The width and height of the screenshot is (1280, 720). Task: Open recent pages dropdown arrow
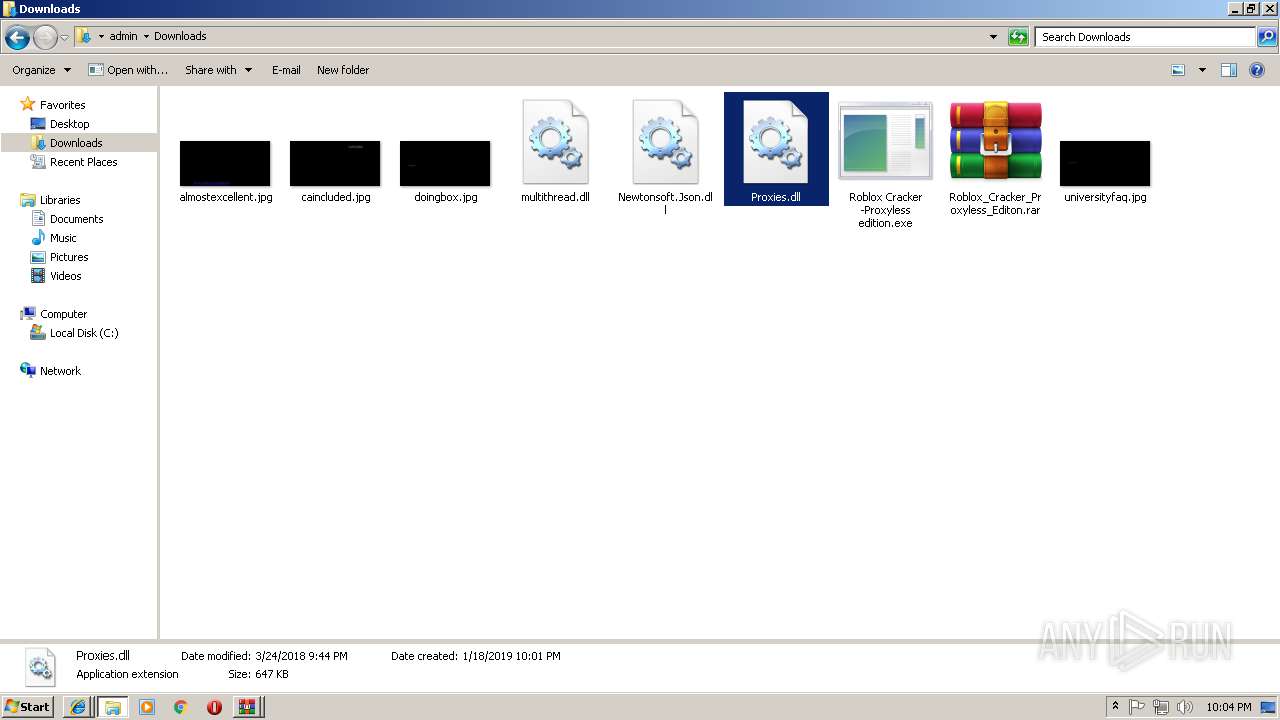pos(64,38)
